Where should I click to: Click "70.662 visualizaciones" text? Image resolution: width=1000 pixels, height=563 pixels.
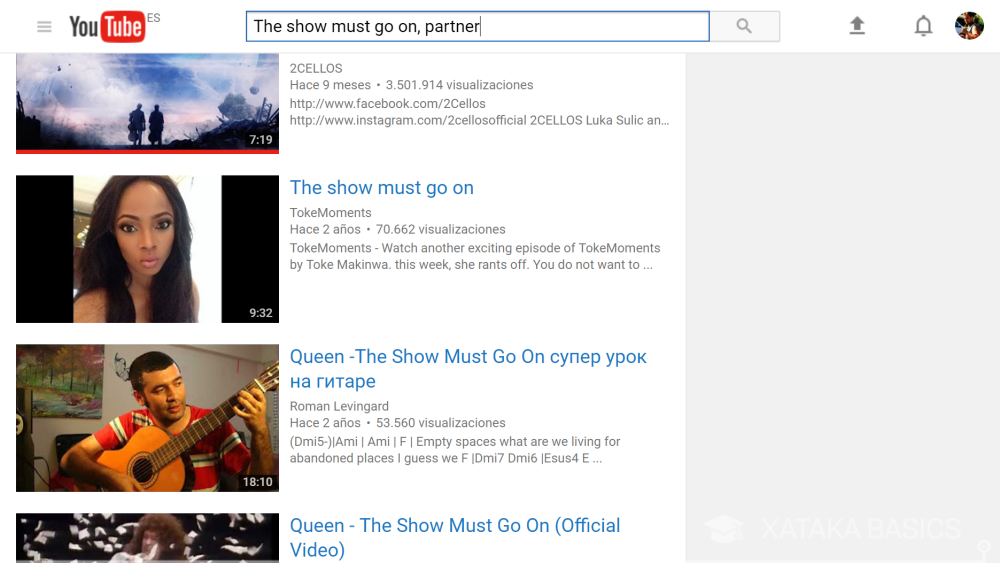(x=440, y=229)
